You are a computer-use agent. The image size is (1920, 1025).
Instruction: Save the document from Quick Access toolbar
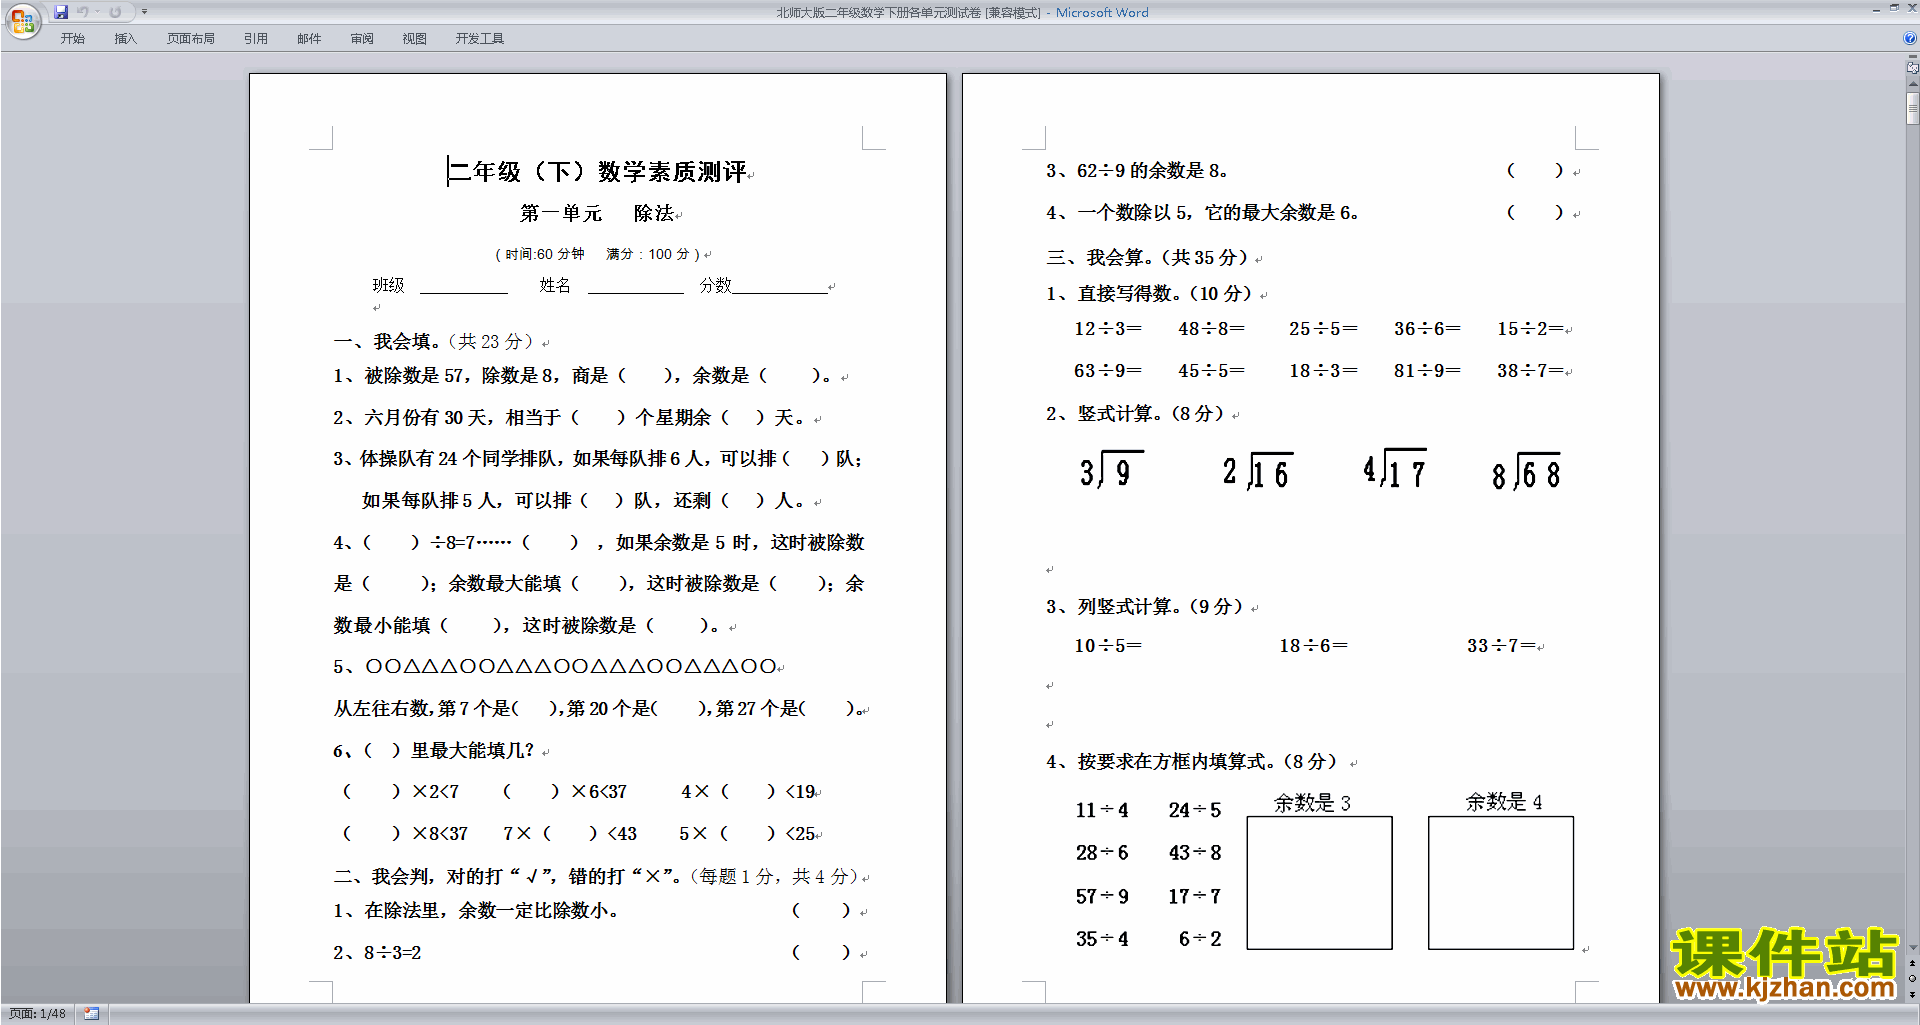pyautogui.click(x=61, y=12)
